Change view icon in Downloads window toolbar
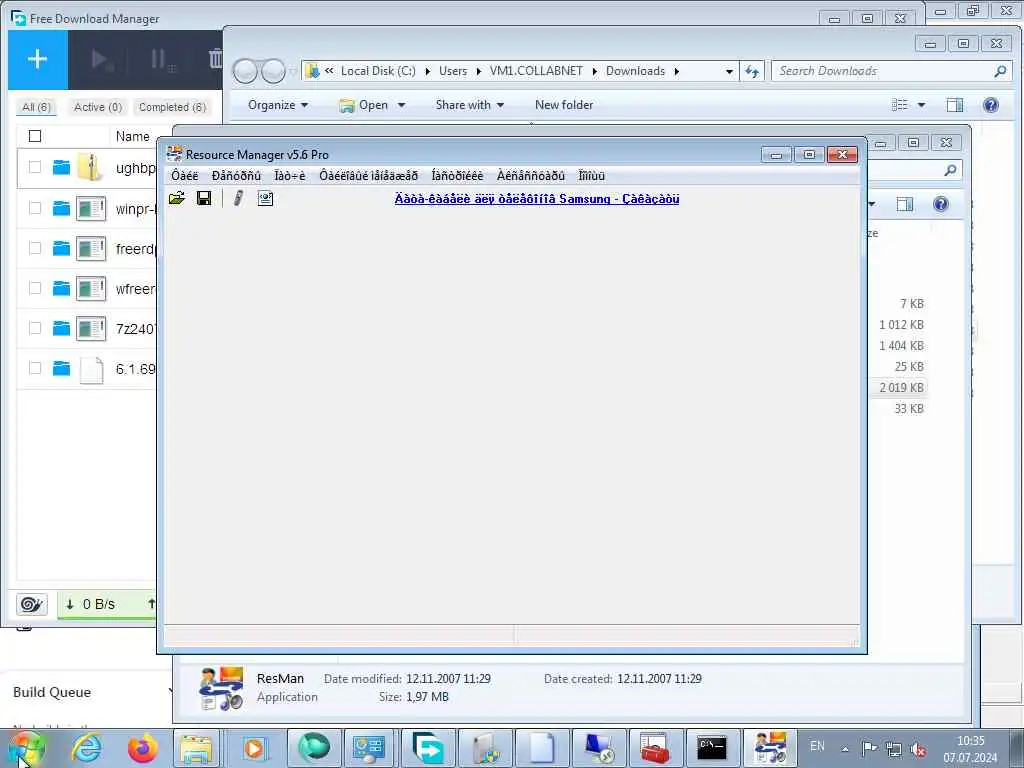1024x768 pixels. 900,105
